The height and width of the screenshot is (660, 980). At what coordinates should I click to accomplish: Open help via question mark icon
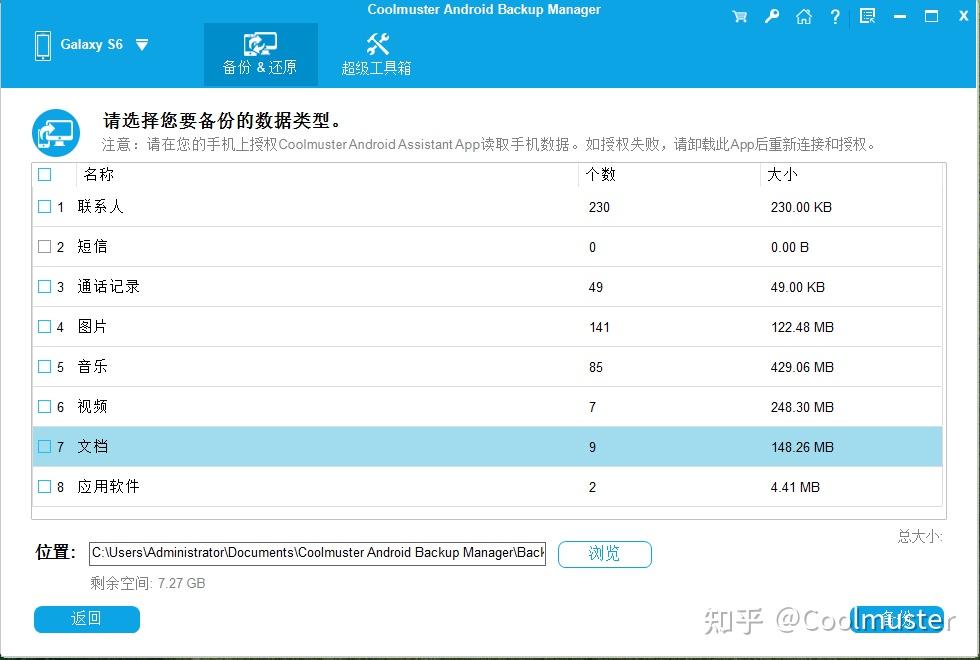coord(835,16)
